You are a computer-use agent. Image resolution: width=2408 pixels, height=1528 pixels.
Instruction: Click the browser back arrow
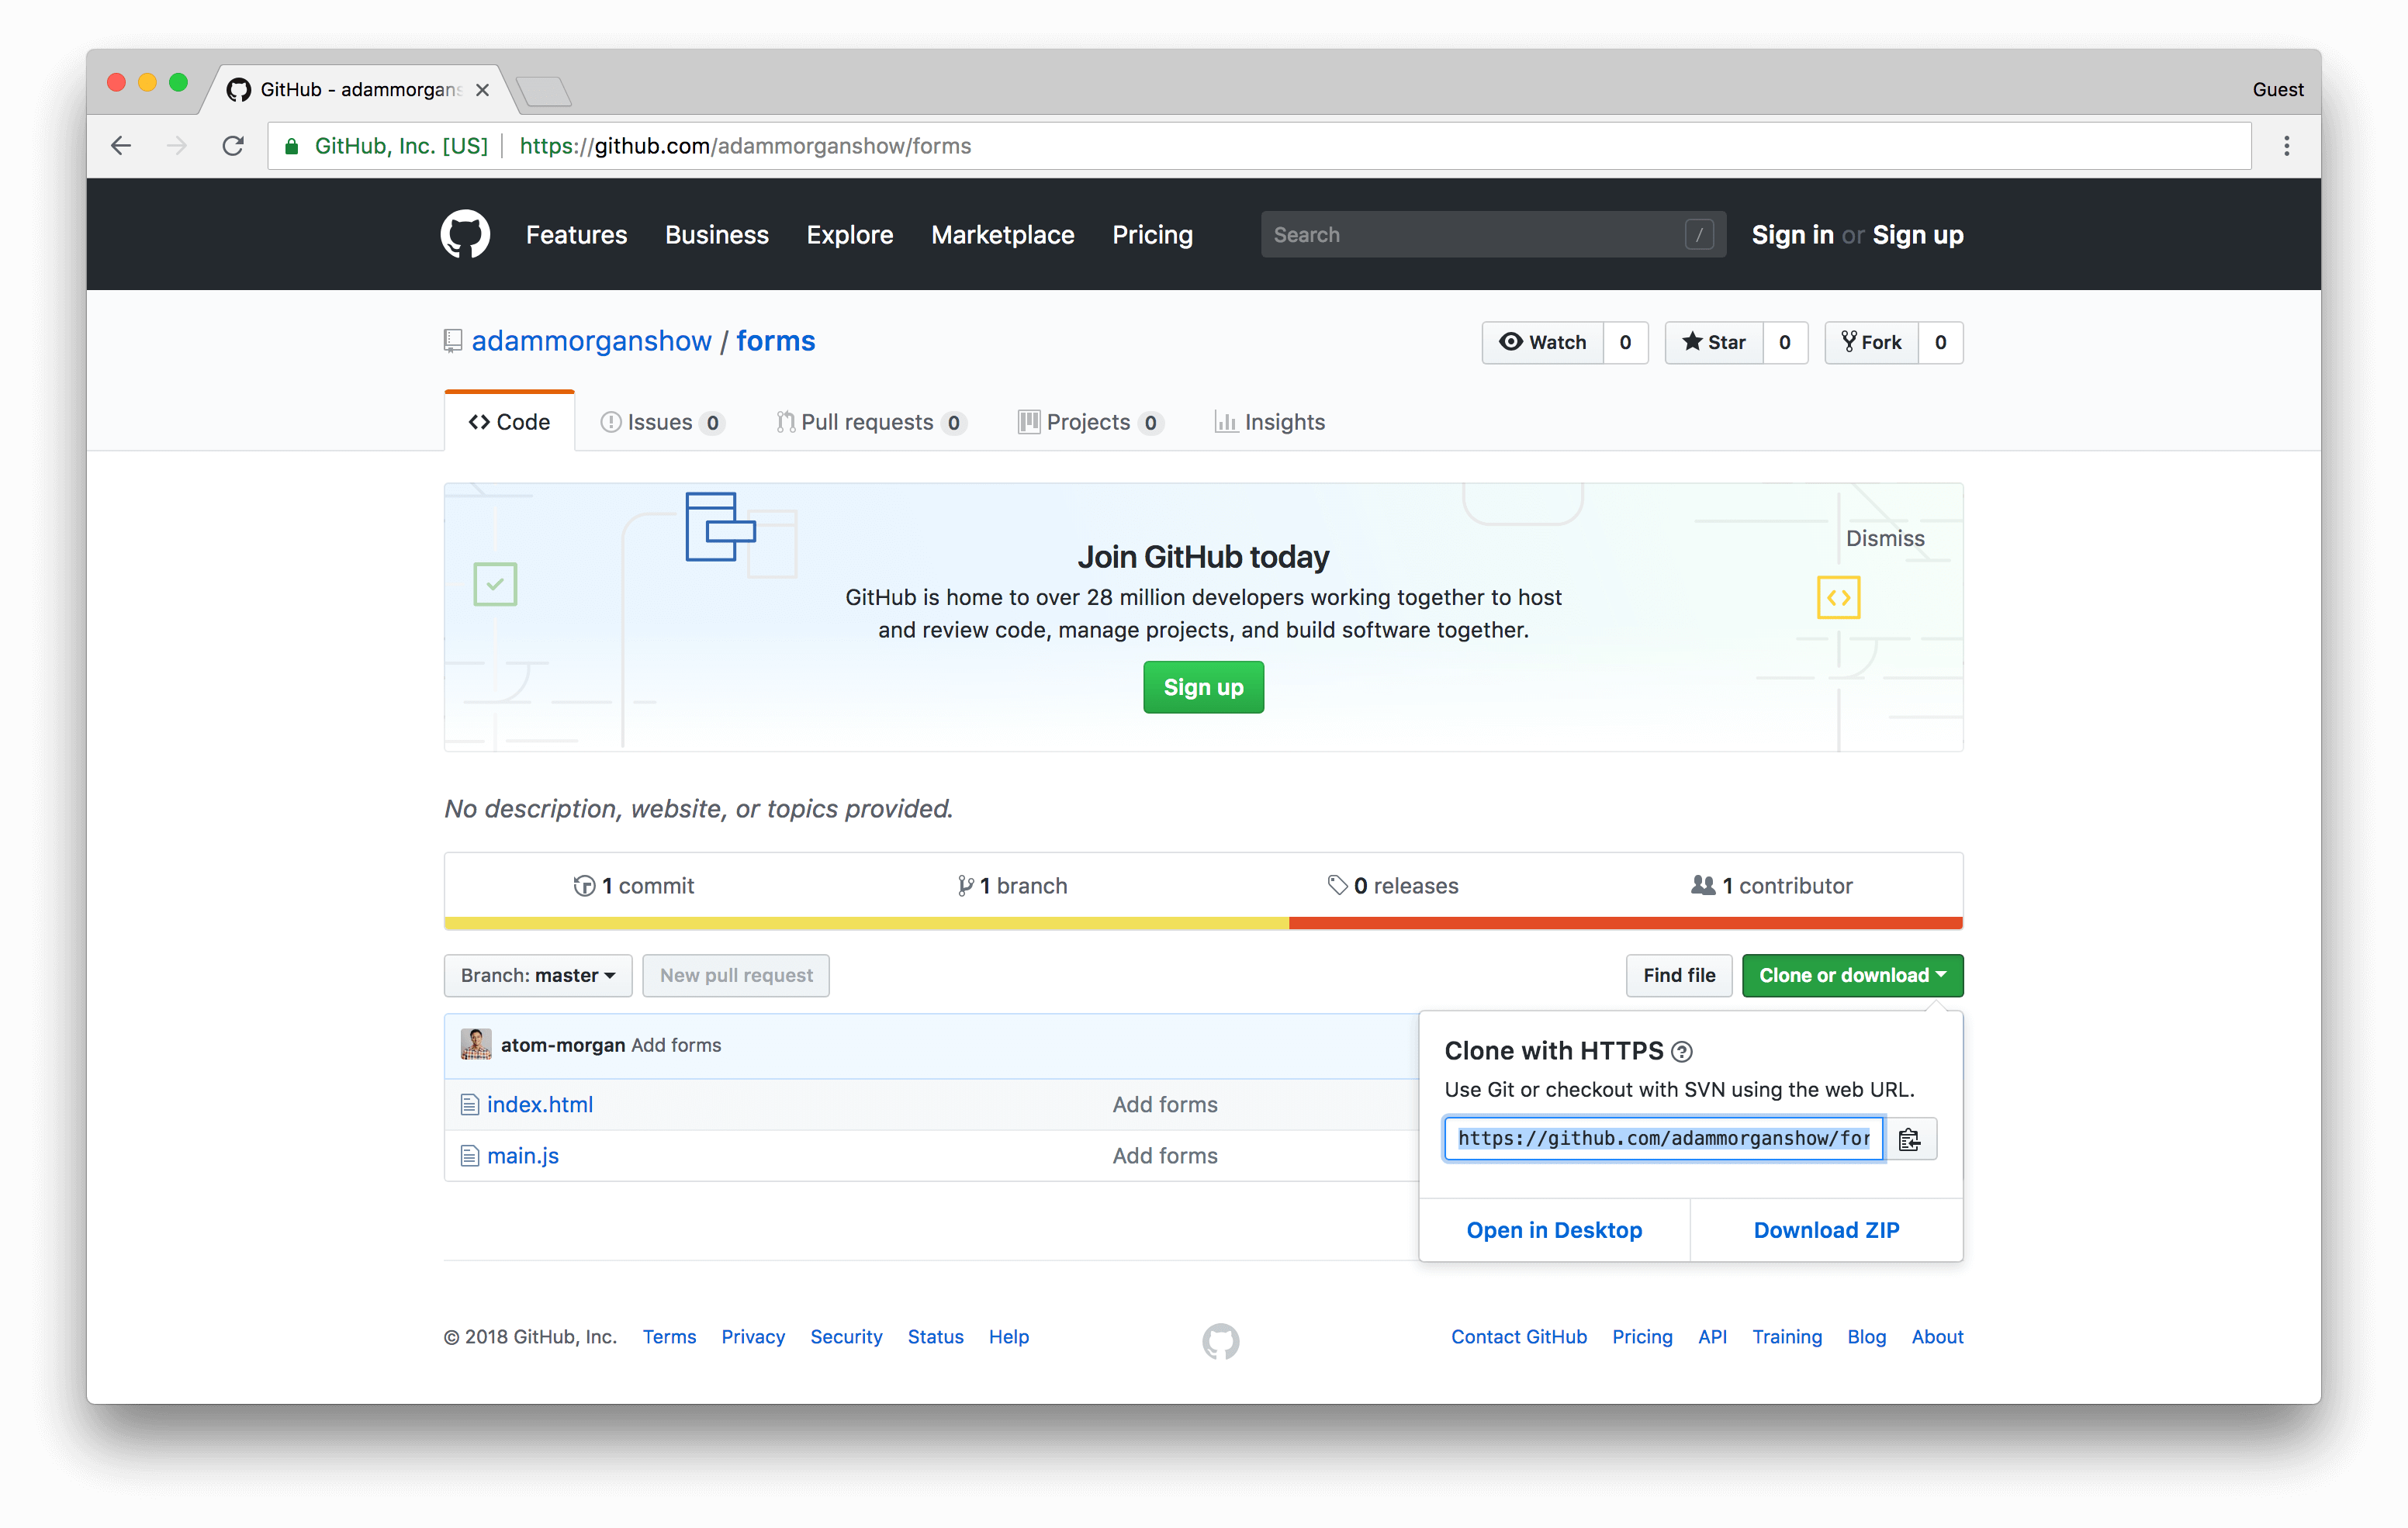(121, 146)
